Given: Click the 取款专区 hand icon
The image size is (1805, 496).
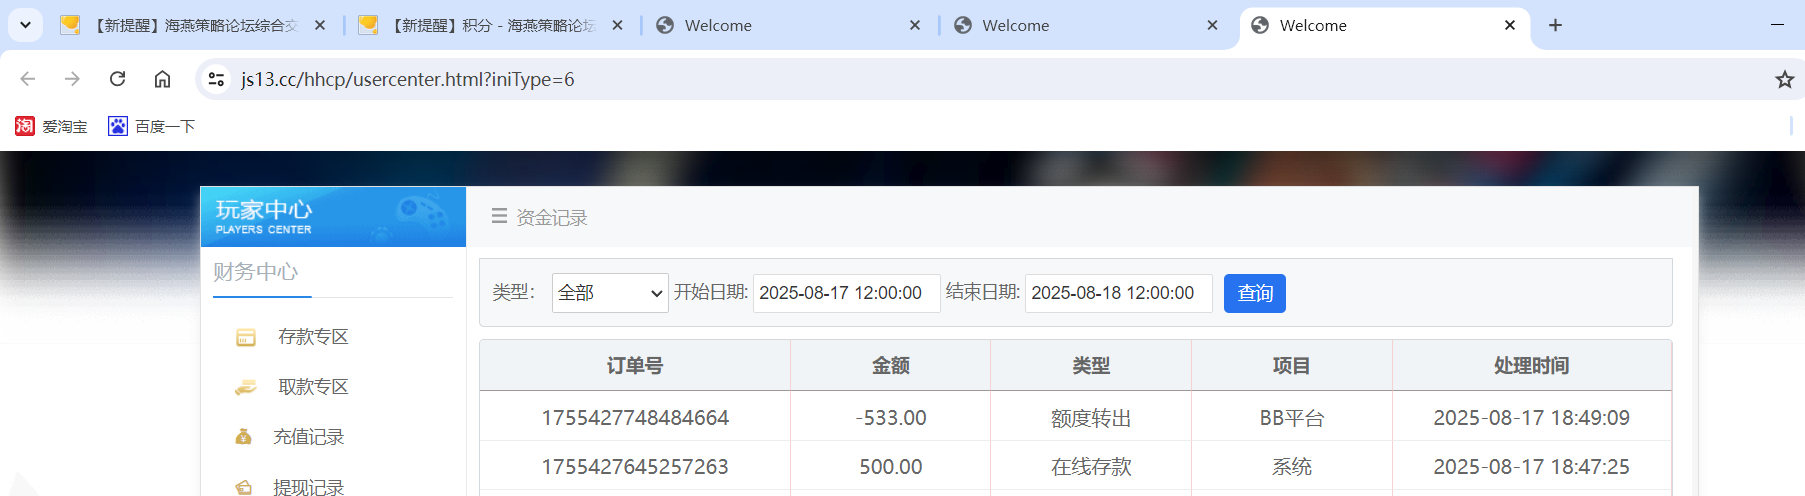Looking at the screenshot, I should coord(245,388).
